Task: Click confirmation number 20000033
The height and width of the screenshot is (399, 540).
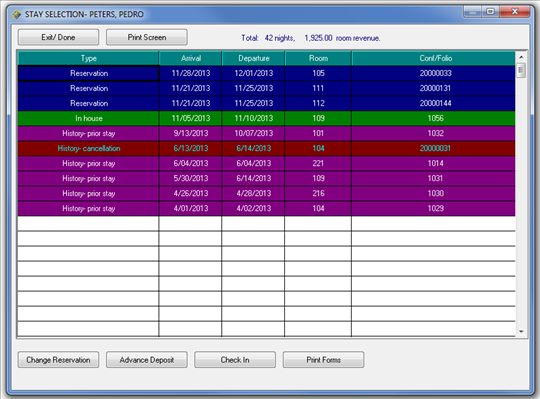Action: 434,73
